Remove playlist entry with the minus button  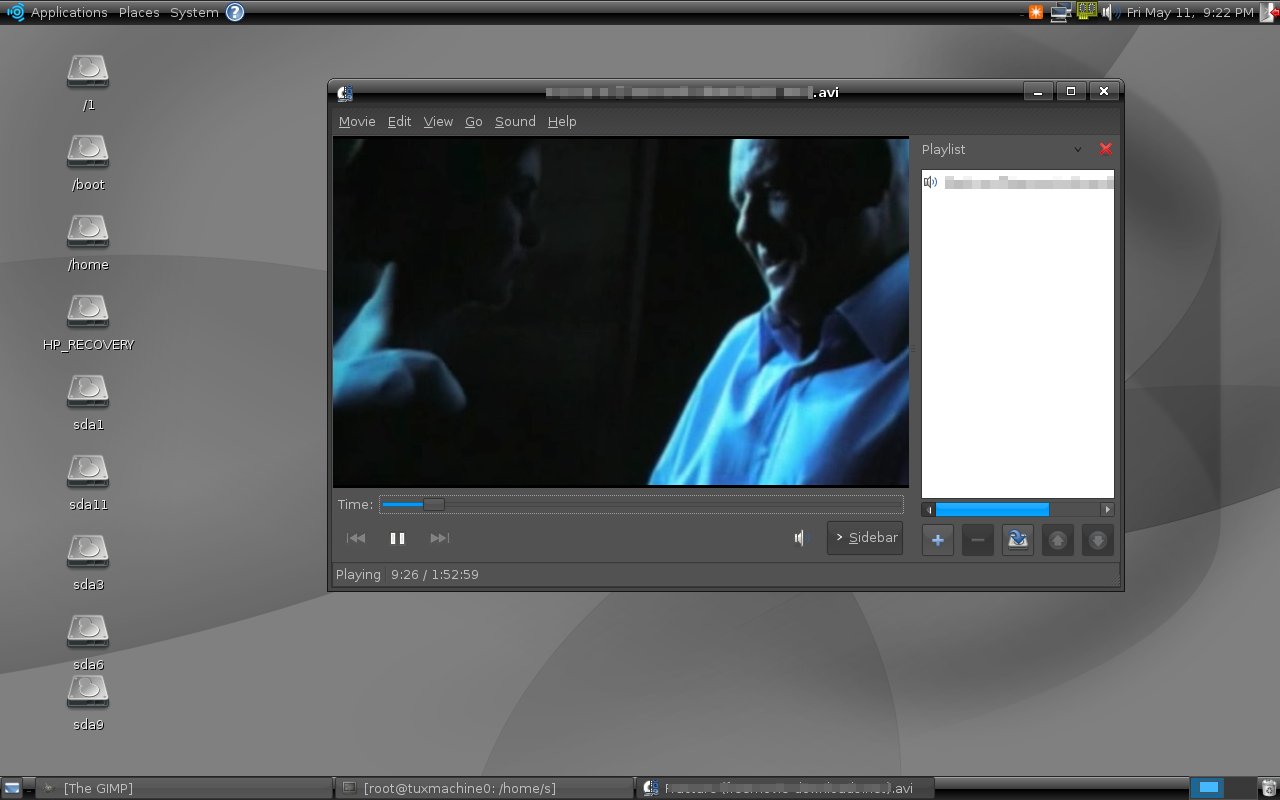(x=977, y=540)
